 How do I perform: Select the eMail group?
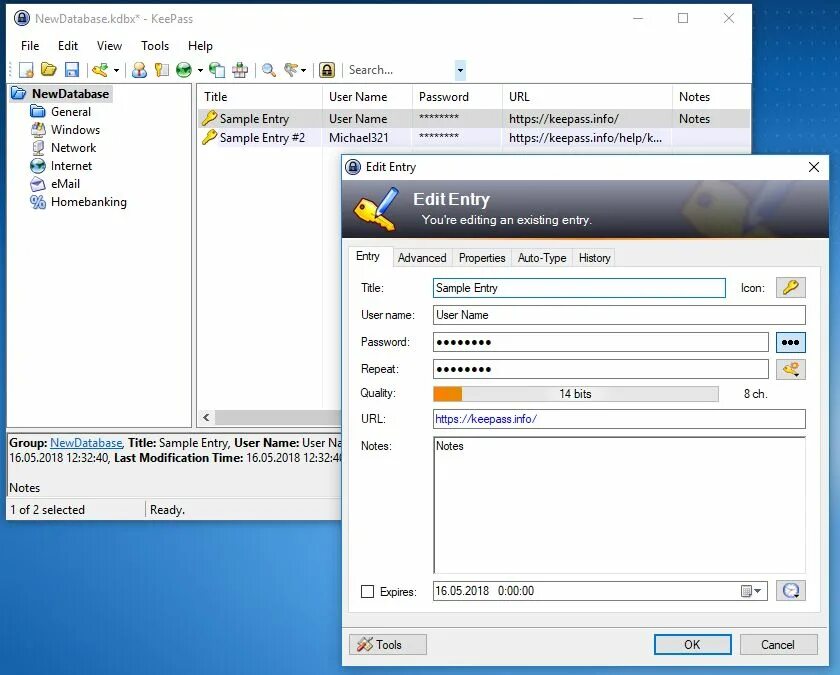pos(65,184)
